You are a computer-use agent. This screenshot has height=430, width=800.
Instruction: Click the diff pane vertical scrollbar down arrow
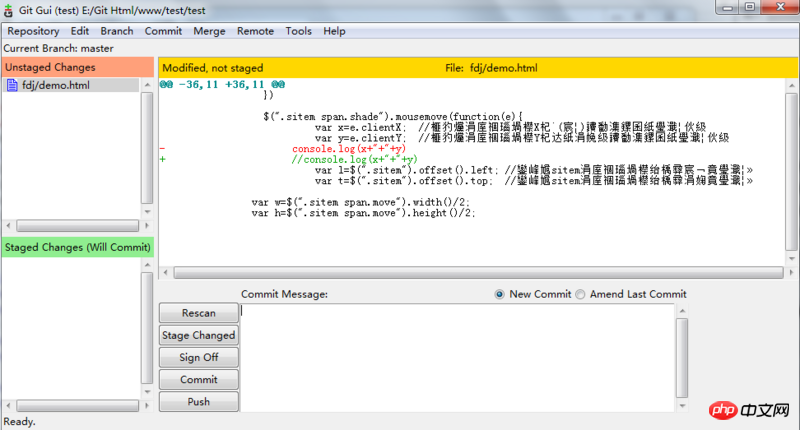(x=791, y=259)
